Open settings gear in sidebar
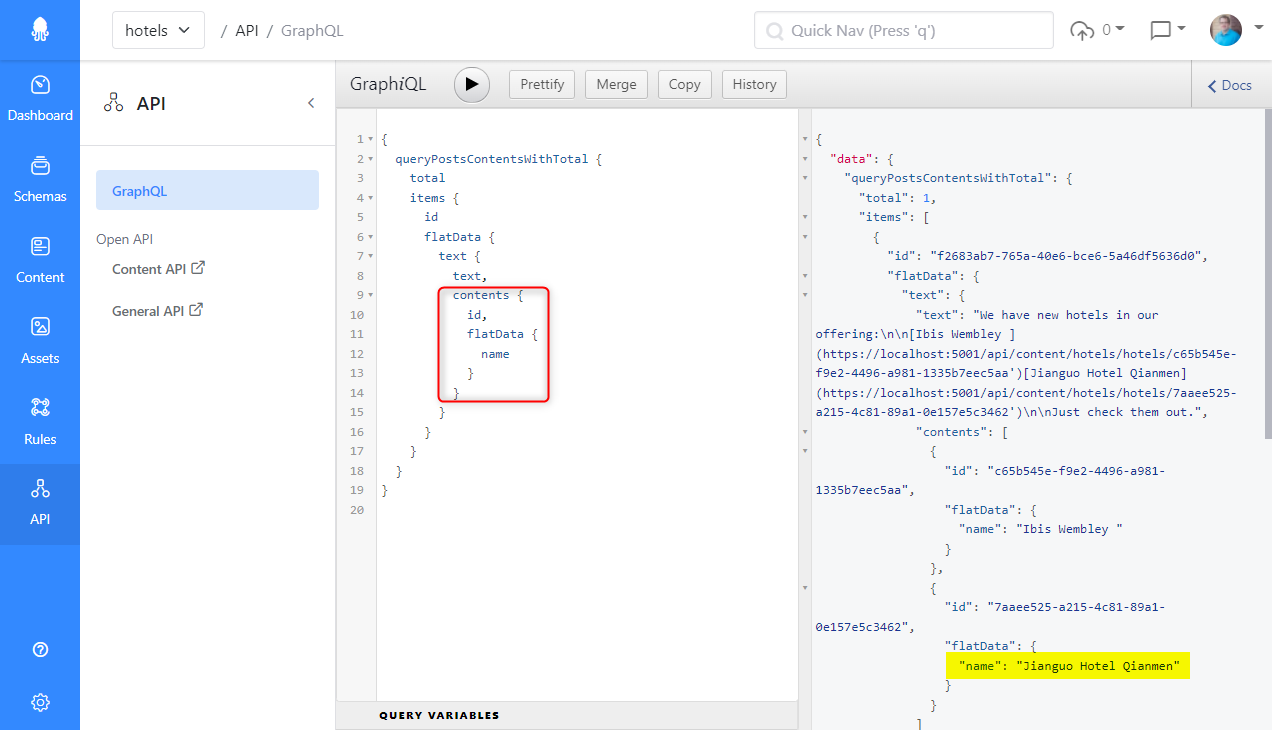The height and width of the screenshot is (730, 1272). point(40,702)
